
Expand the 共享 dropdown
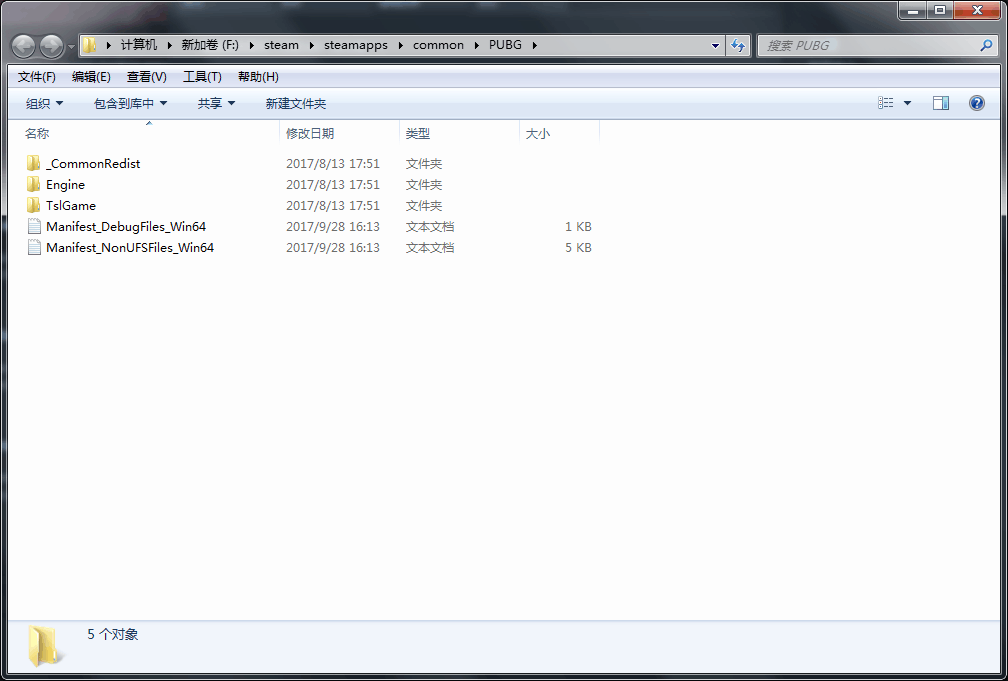click(216, 104)
